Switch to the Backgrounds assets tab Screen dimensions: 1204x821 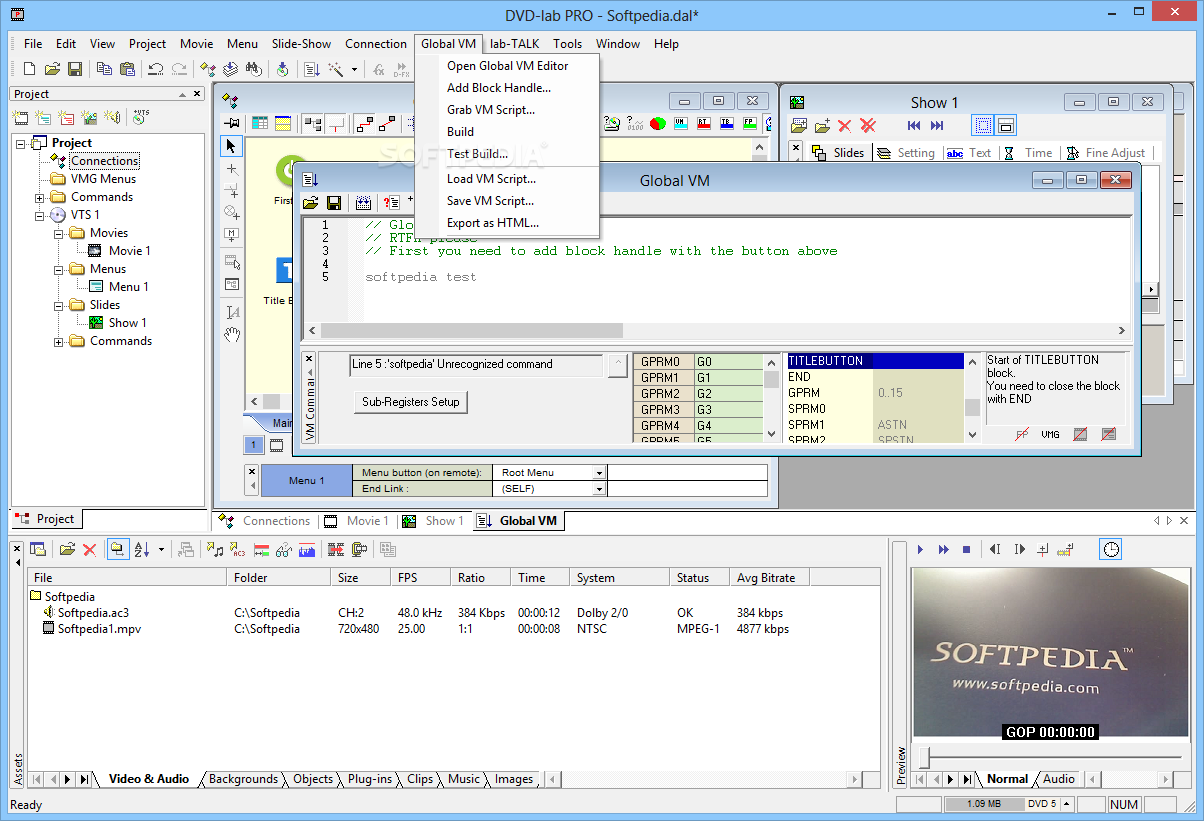(243, 779)
